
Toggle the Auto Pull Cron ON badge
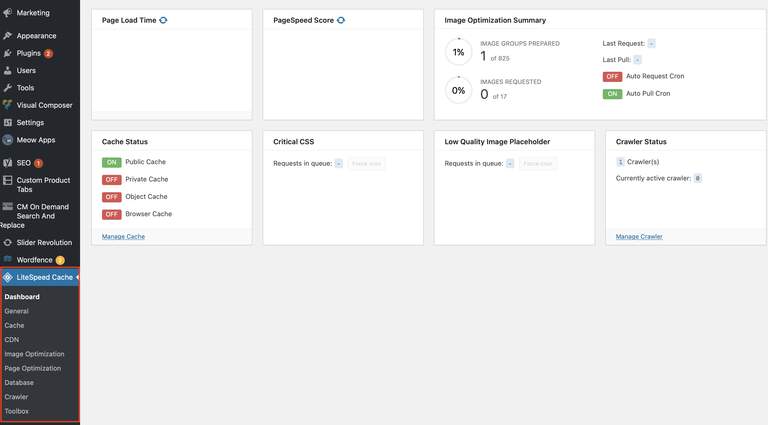612,94
